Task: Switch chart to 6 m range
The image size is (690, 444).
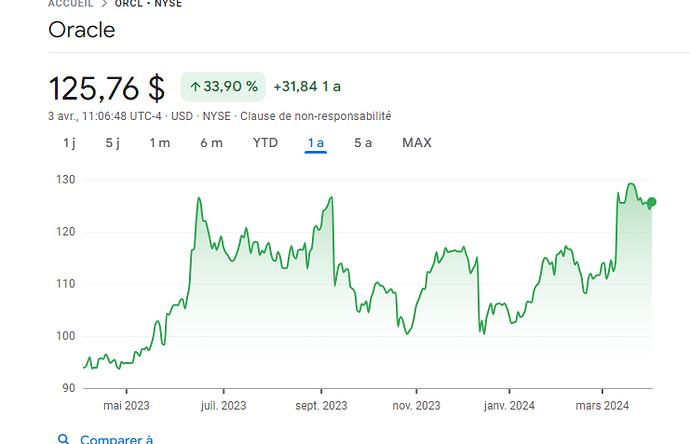Action: point(211,143)
